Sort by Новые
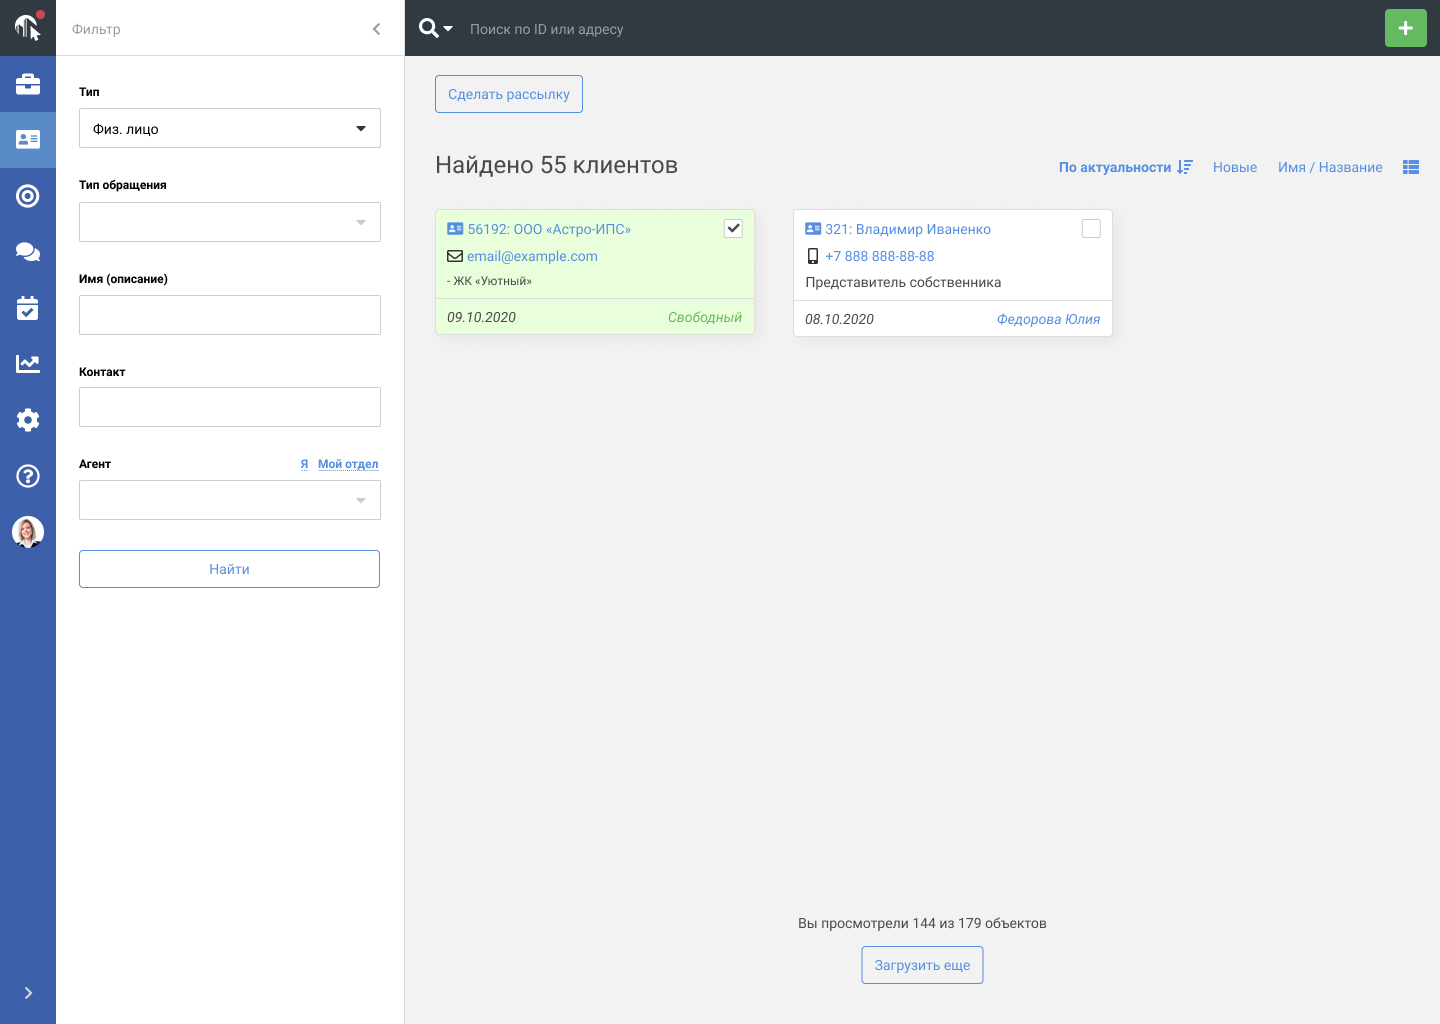Image resolution: width=1440 pixels, height=1024 pixels. [1235, 167]
